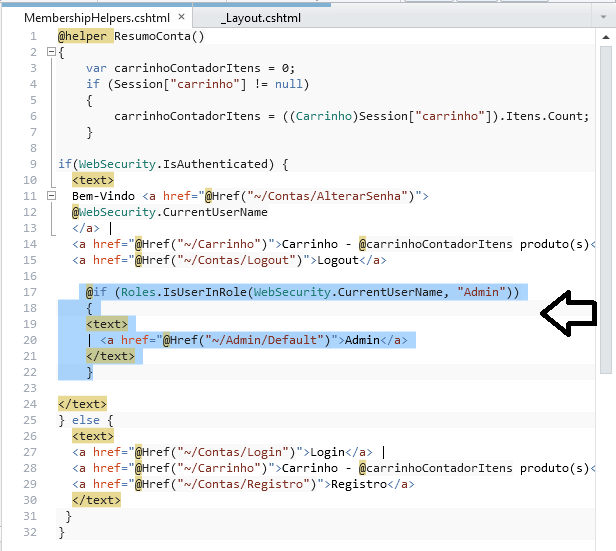Click @carrinhoContadorItens on line 28
Image resolution: width=616 pixels, height=551 pixels.
(436, 468)
